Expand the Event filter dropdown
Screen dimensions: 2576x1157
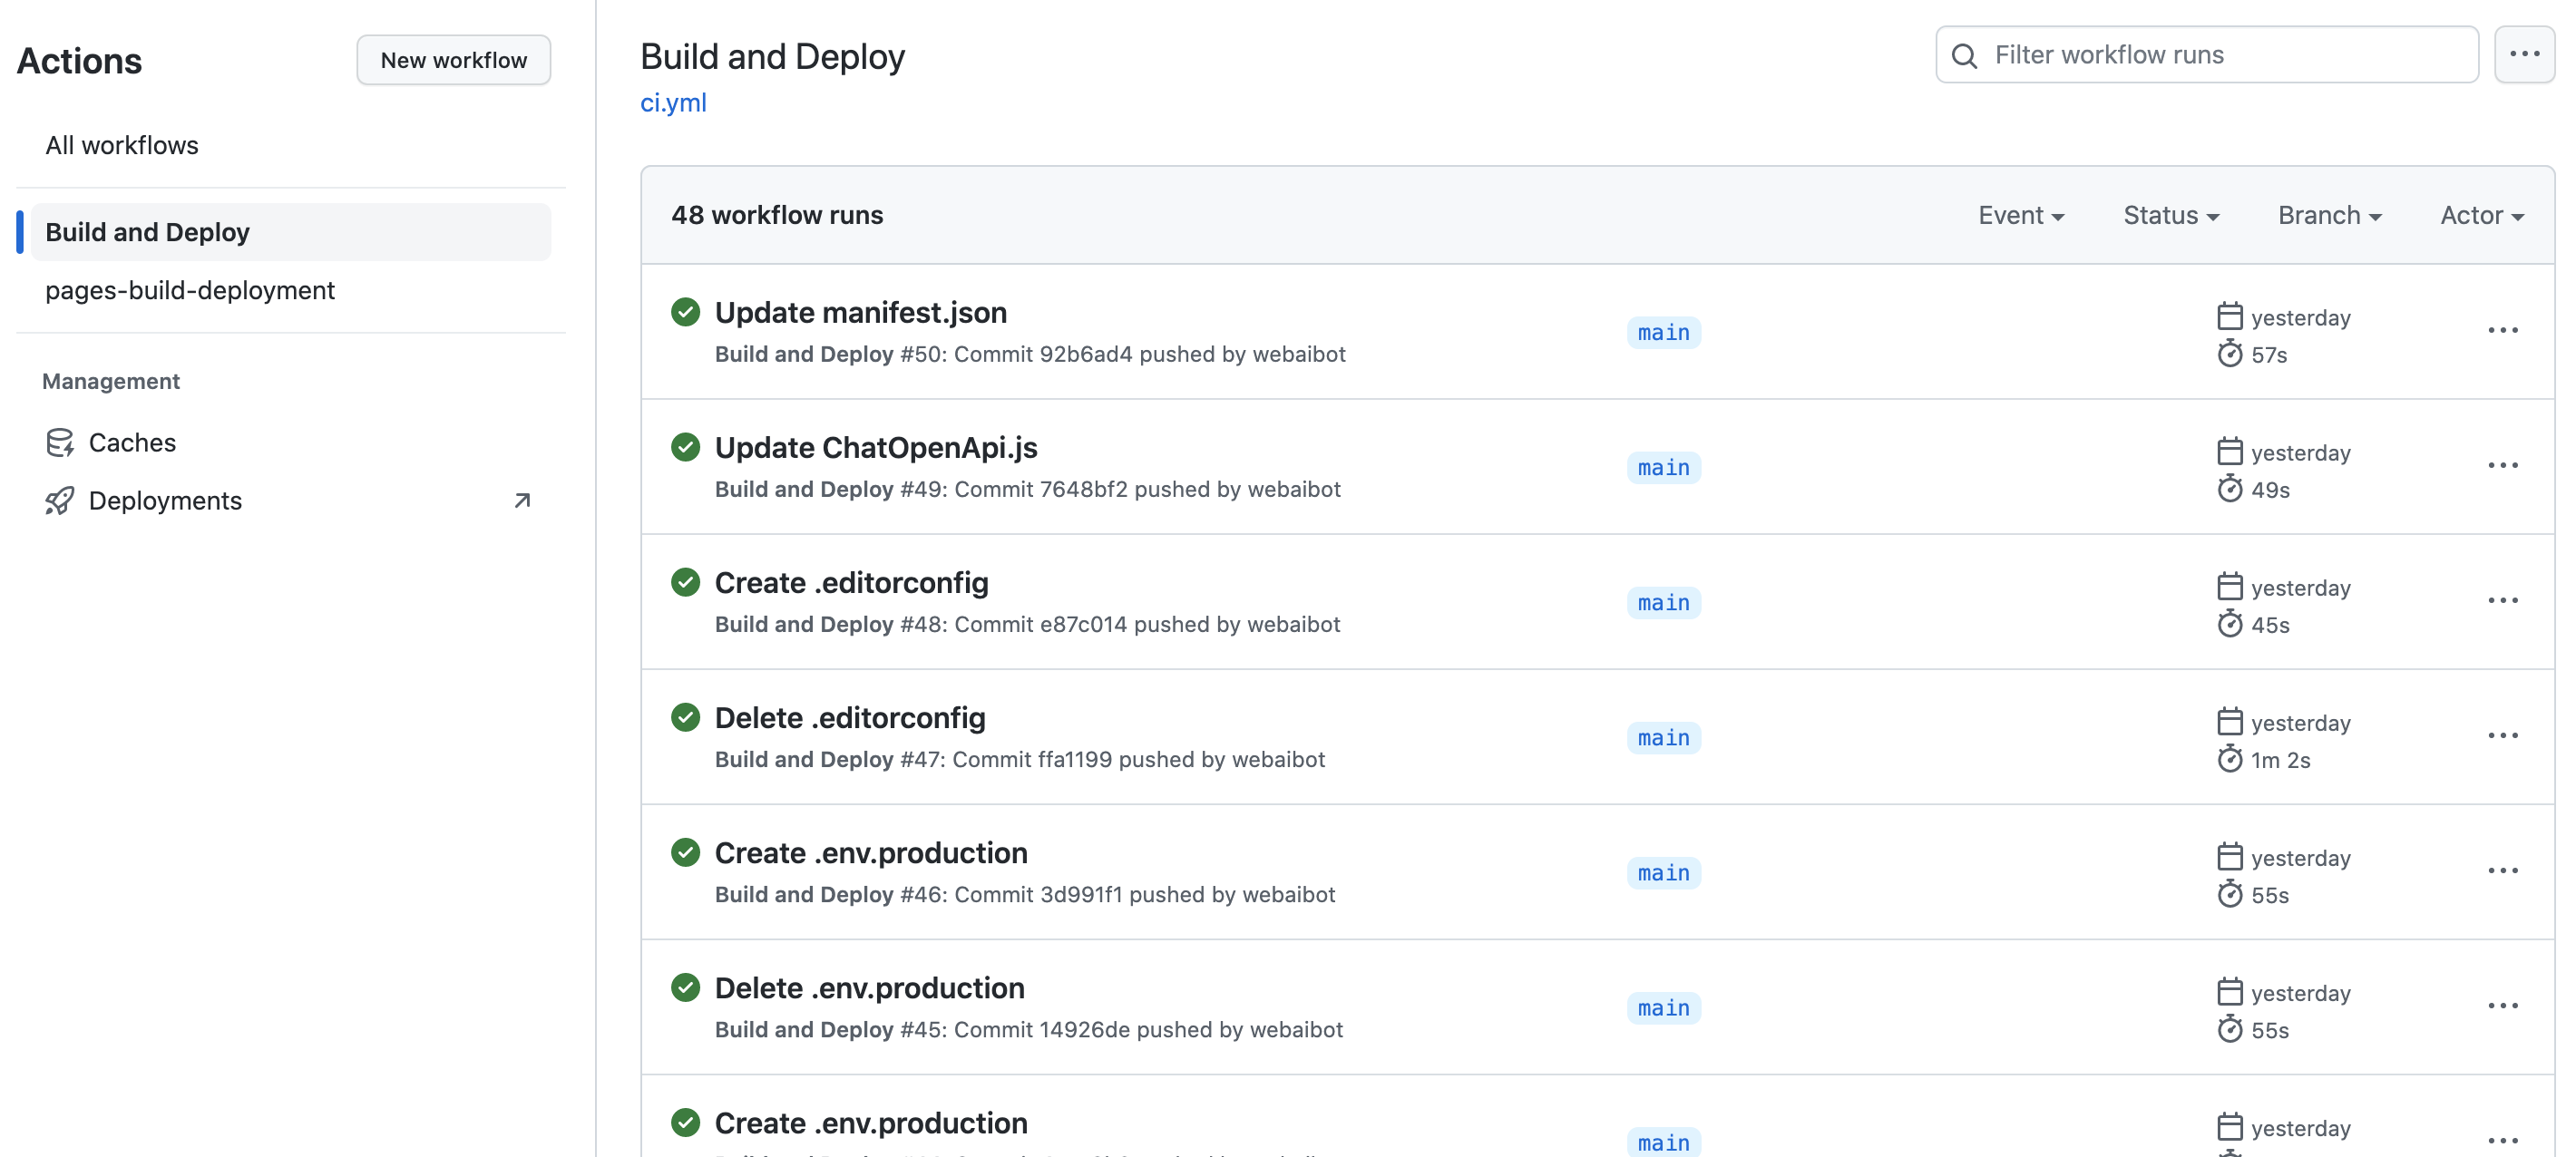click(2020, 215)
